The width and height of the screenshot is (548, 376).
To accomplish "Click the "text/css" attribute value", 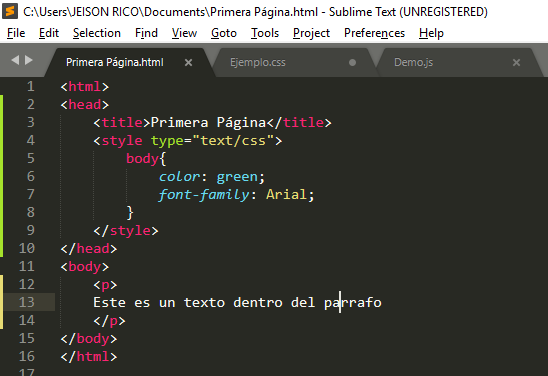I will pyautogui.click(x=233, y=140).
